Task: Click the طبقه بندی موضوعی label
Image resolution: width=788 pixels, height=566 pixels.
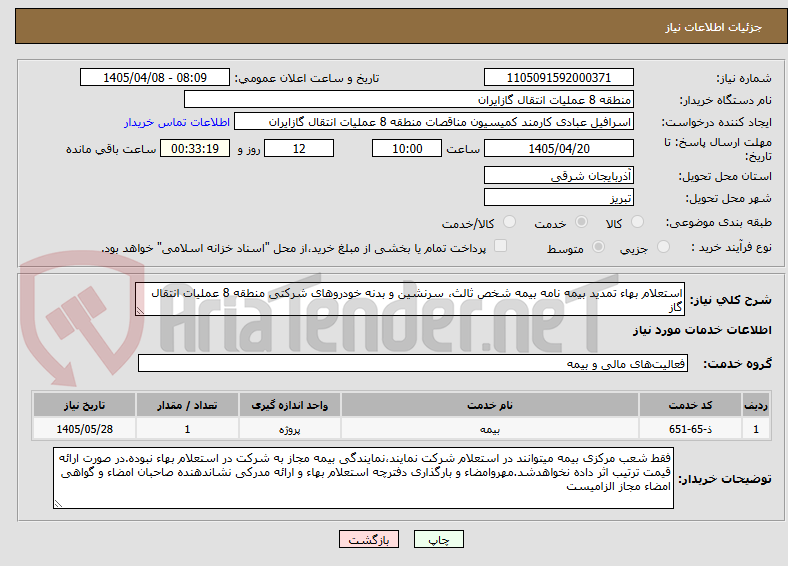Action: [x=719, y=222]
